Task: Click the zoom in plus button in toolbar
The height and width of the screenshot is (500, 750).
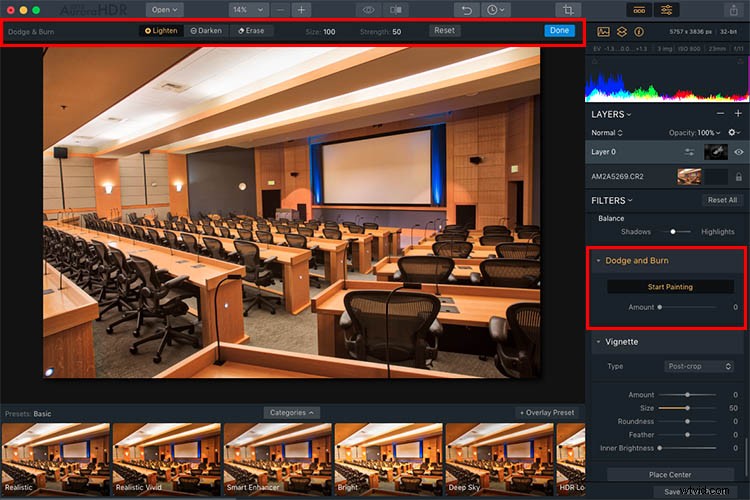Action: 301,10
